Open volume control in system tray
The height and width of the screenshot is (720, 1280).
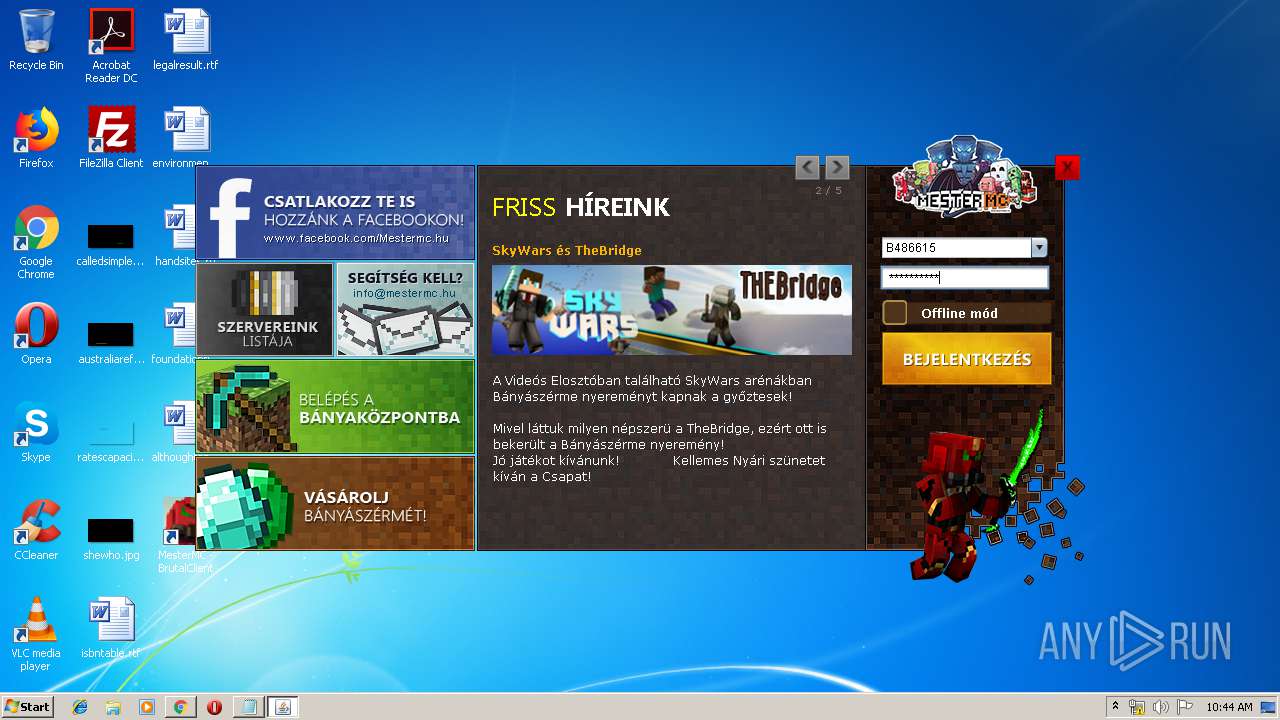click(1161, 707)
